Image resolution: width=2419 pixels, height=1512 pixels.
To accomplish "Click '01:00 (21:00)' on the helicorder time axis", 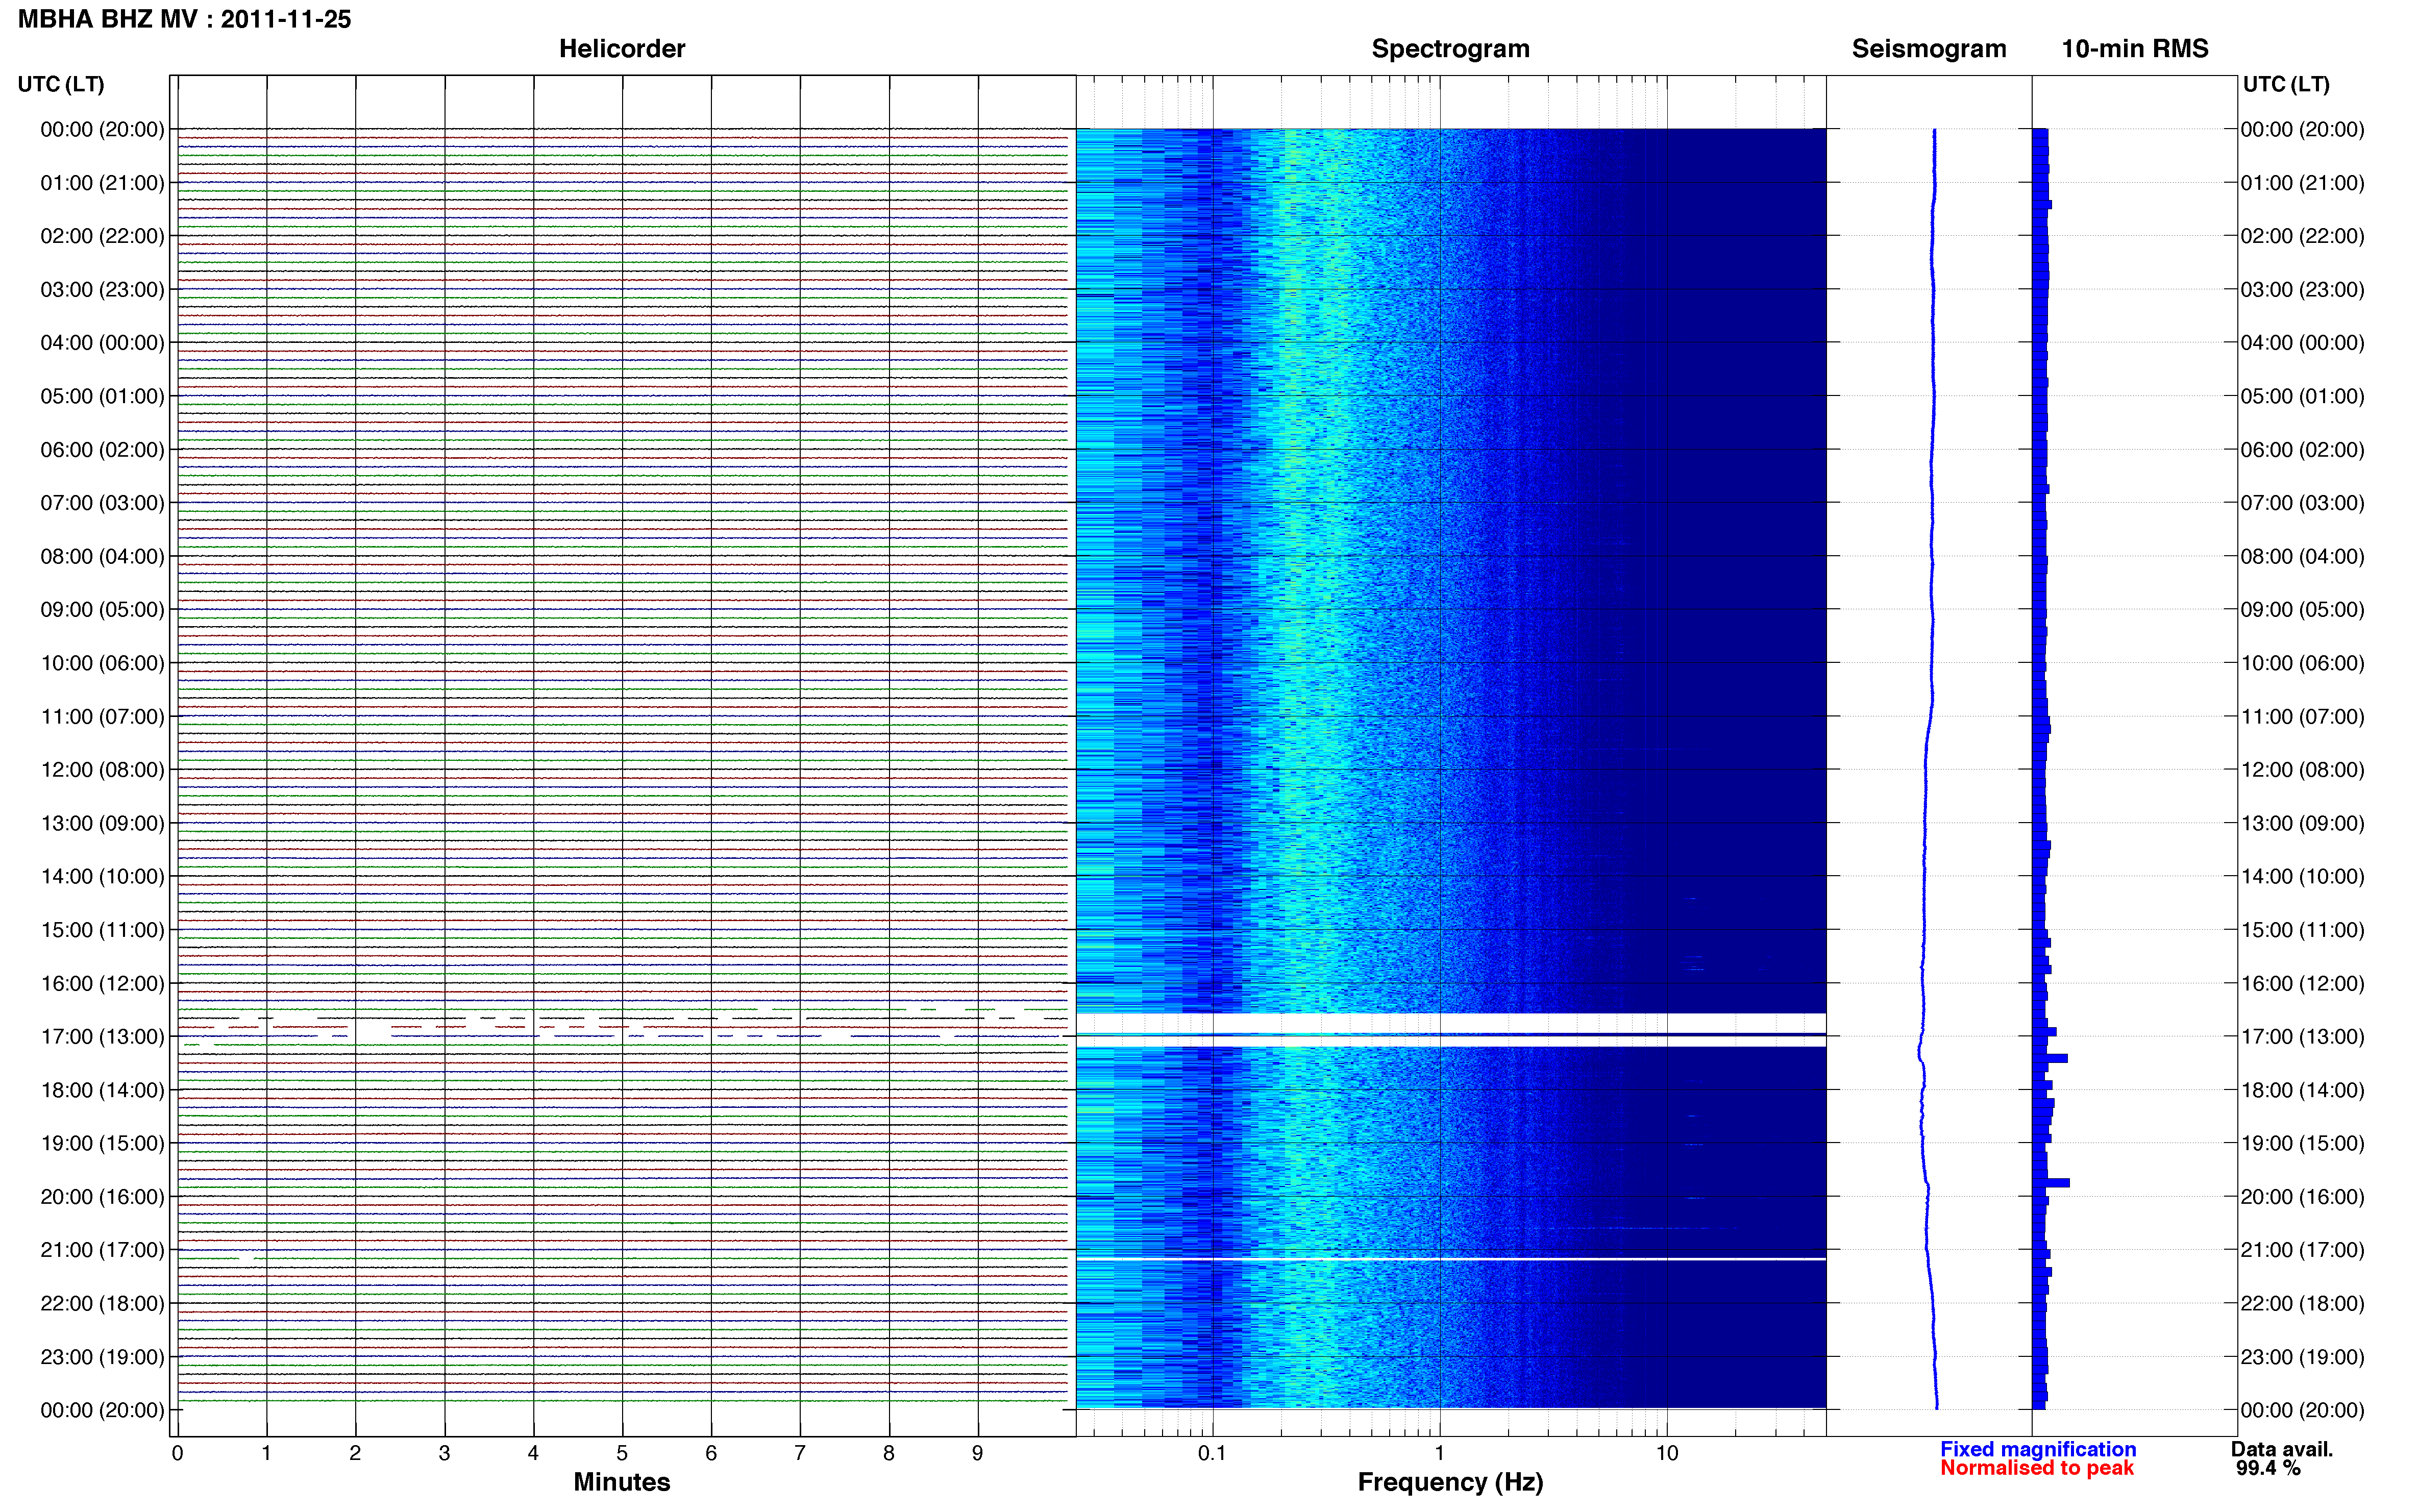I will coord(102,183).
